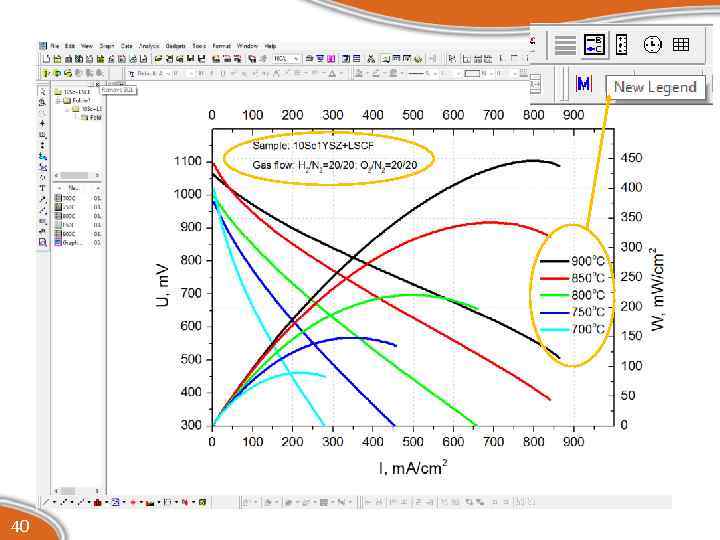The width and height of the screenshot is (720, 540).
Task: Open the Window menu
Action: (248, 46)
